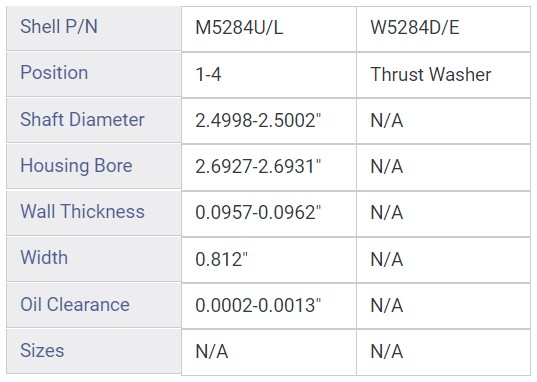Select the 2.4998-2.5002" shaft diameter value

[269, 121]
